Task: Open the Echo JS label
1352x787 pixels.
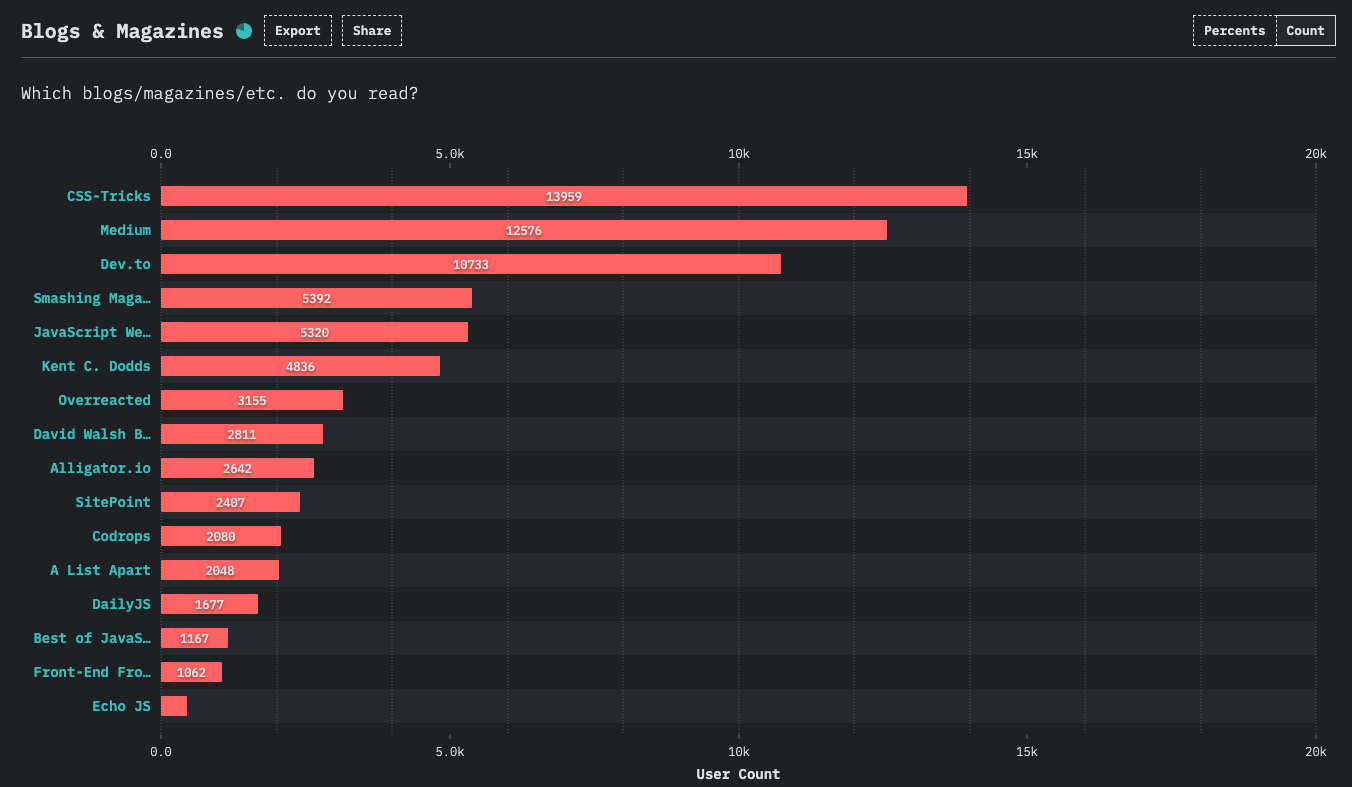Action: (122, 706)
